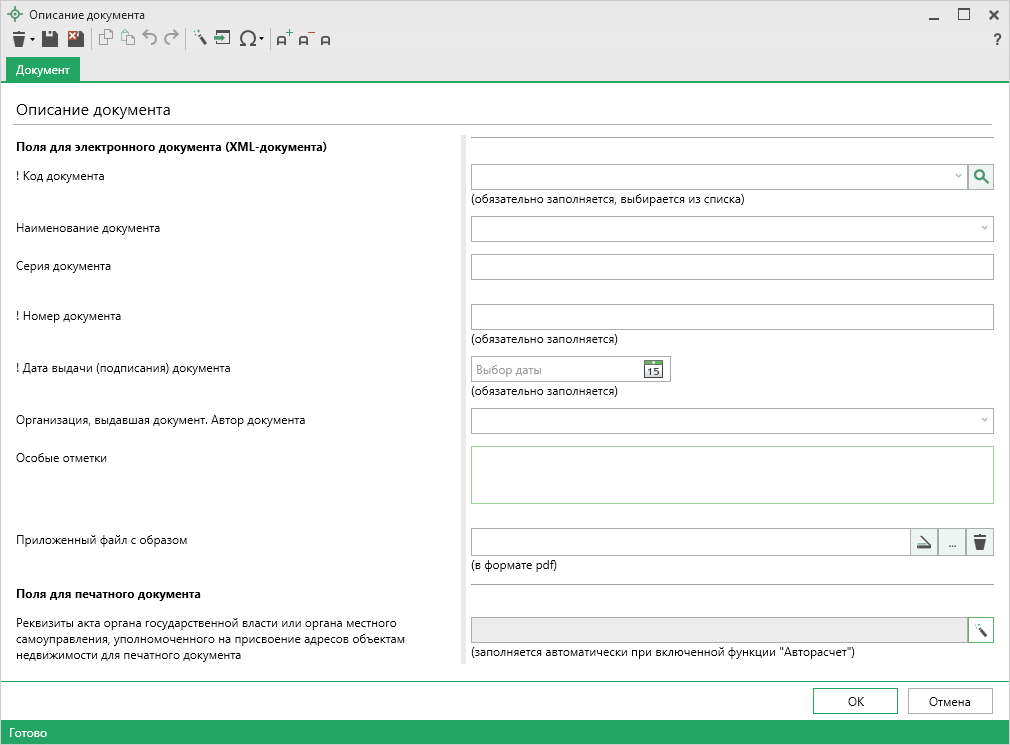Viewport: 1010px width, 745px height.
Task: Insert special symbol via Omega icon
Action: (x=248, y=39)
